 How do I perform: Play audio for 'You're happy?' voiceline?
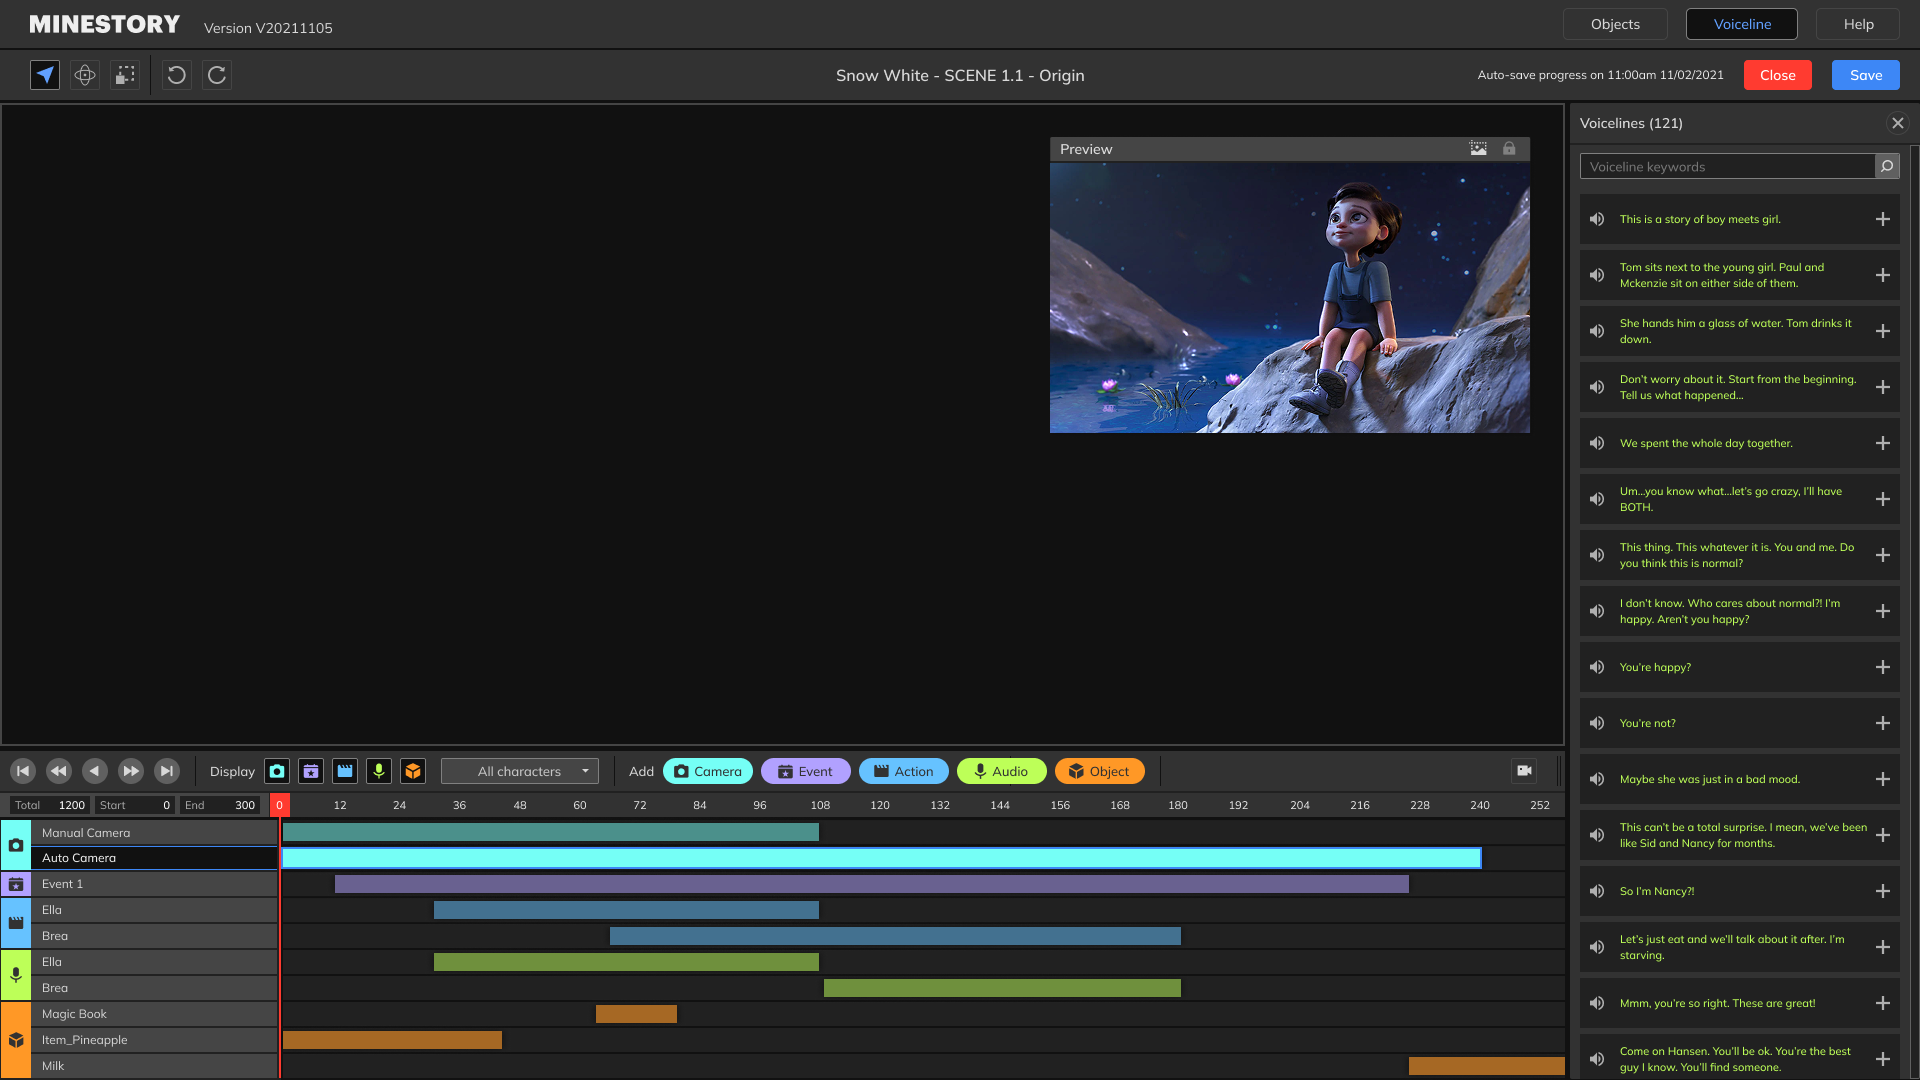coord(1597,667)
